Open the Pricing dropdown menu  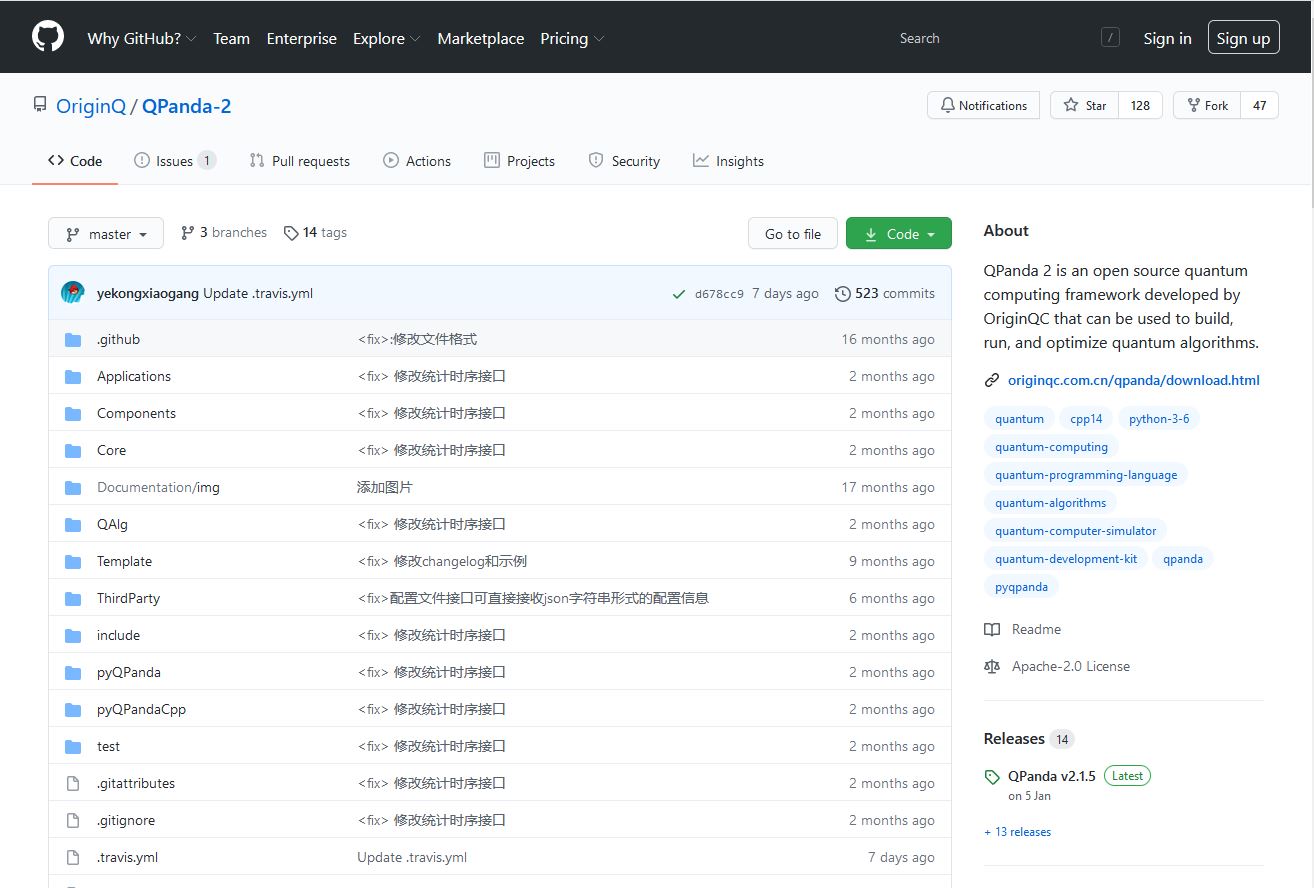tap(572, 38)
